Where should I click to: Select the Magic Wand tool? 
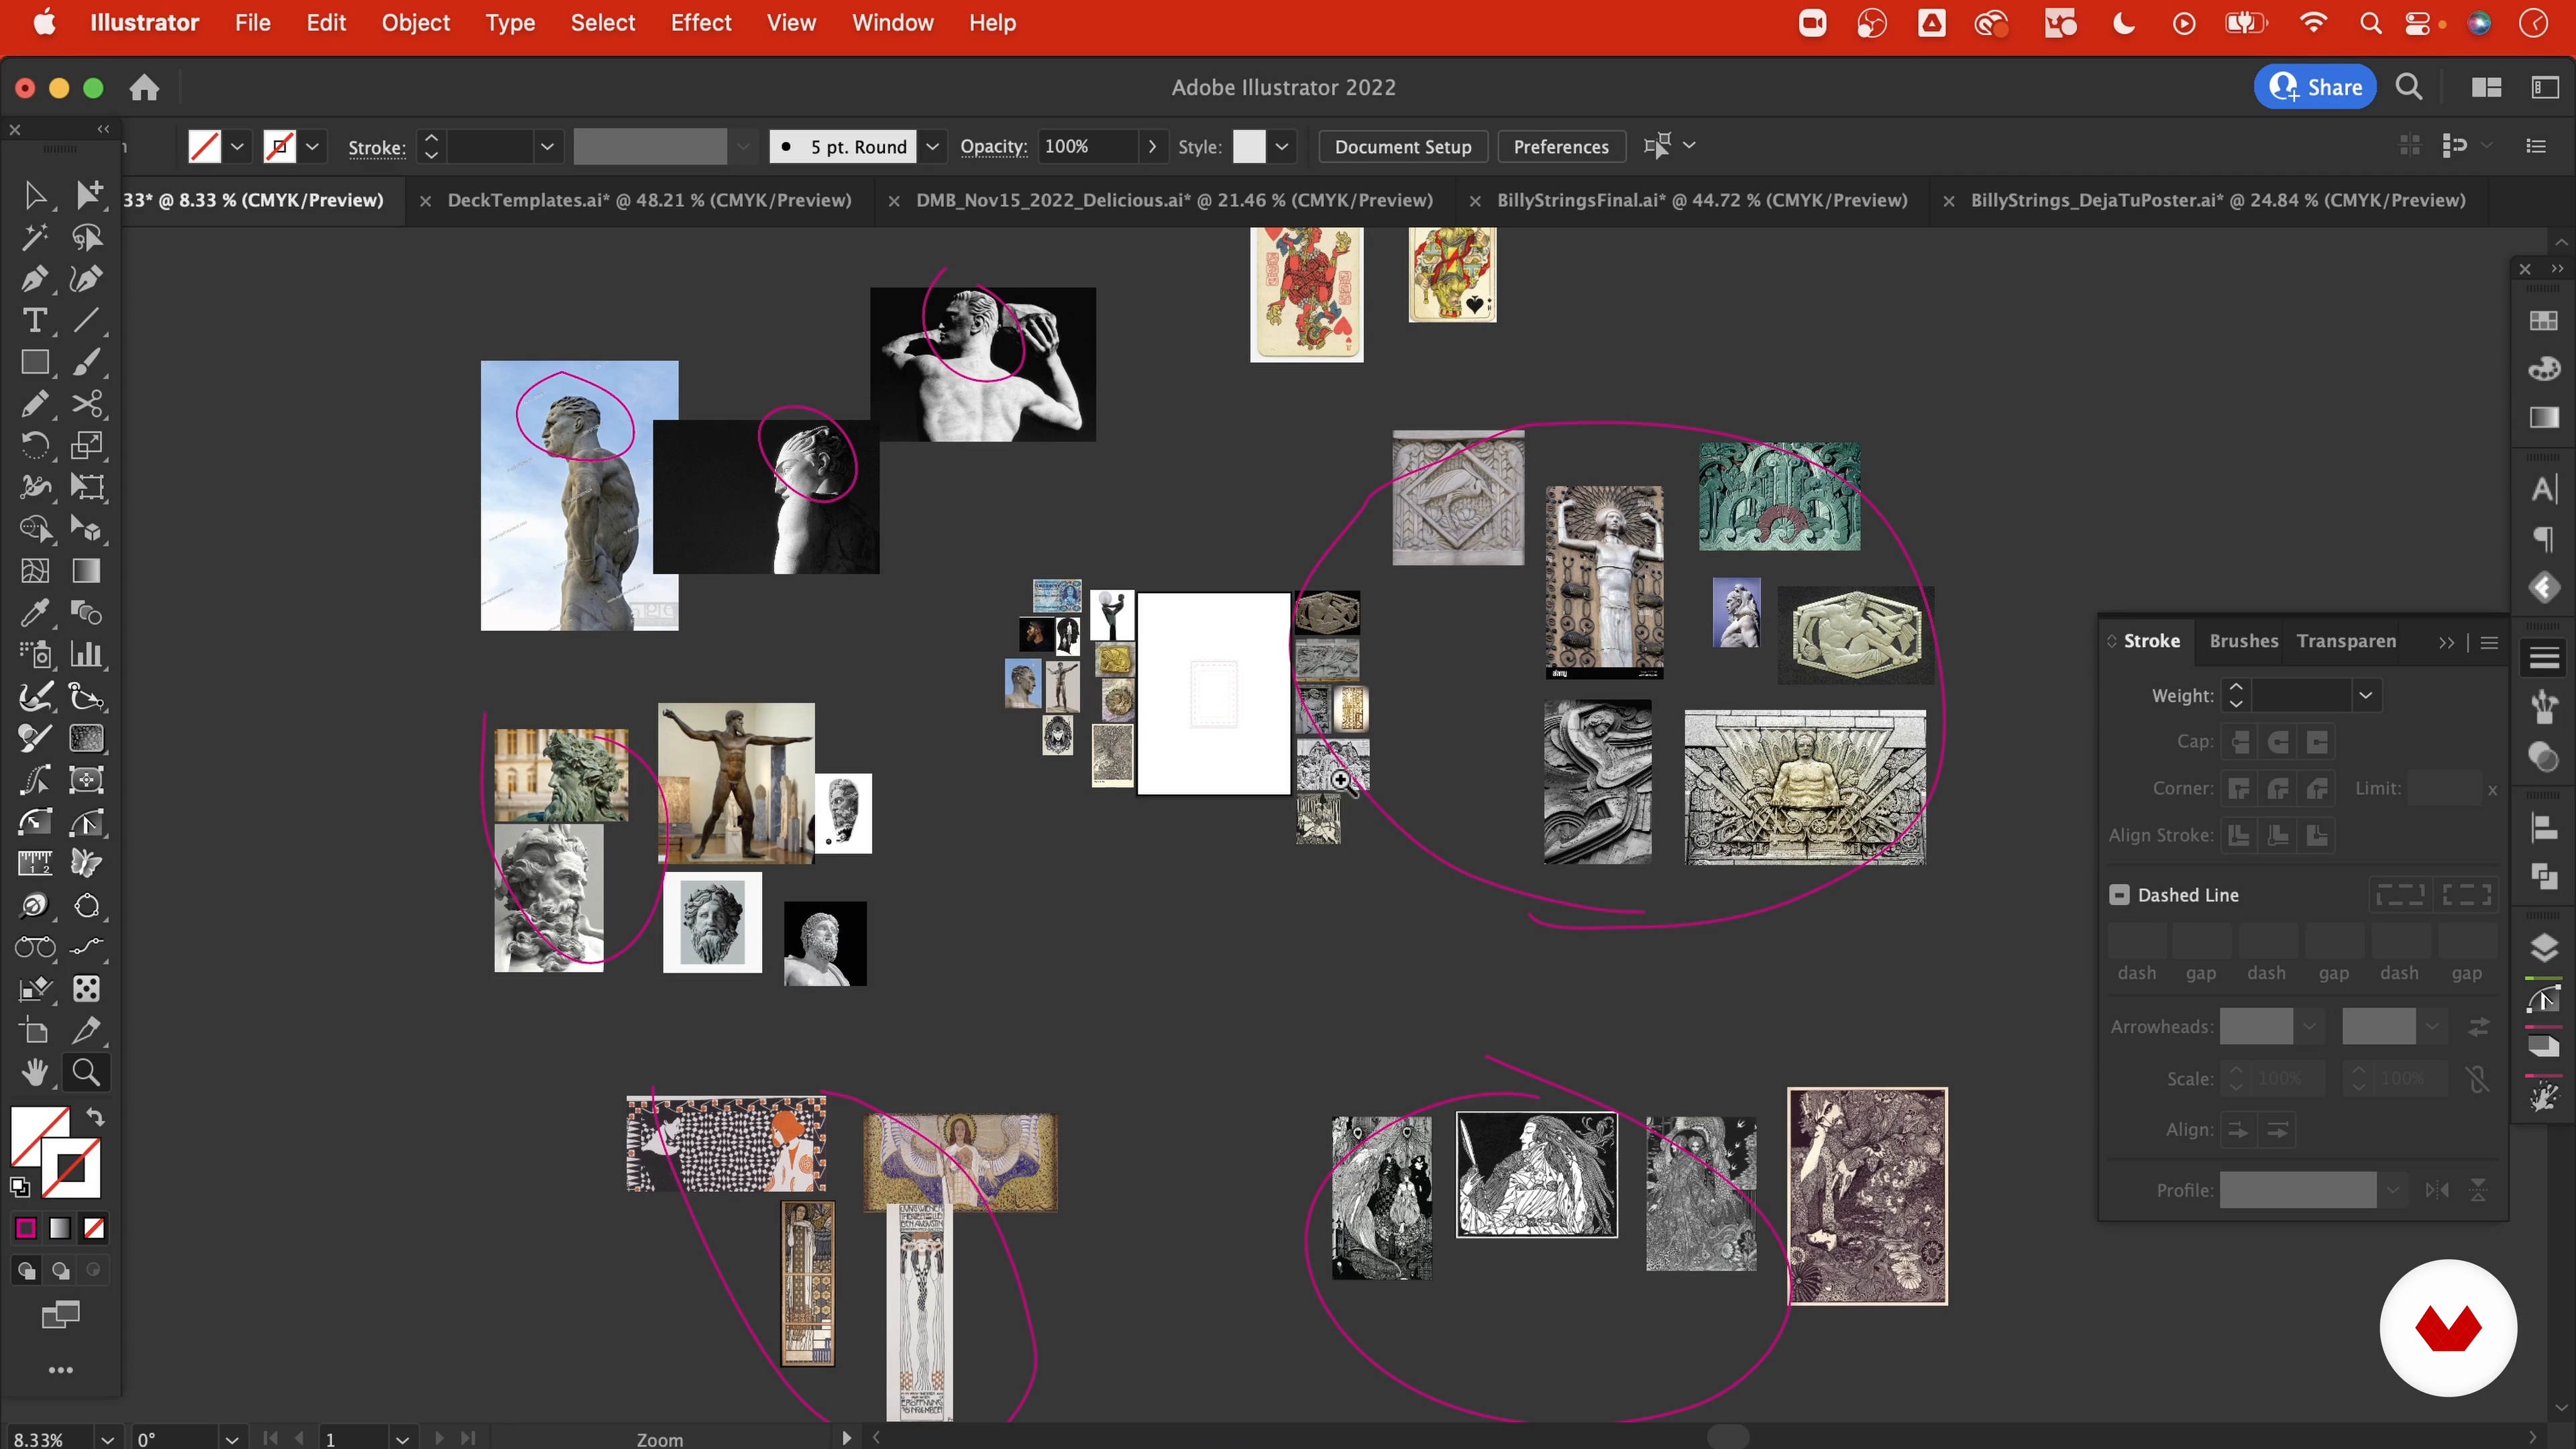tap(34, 237)
